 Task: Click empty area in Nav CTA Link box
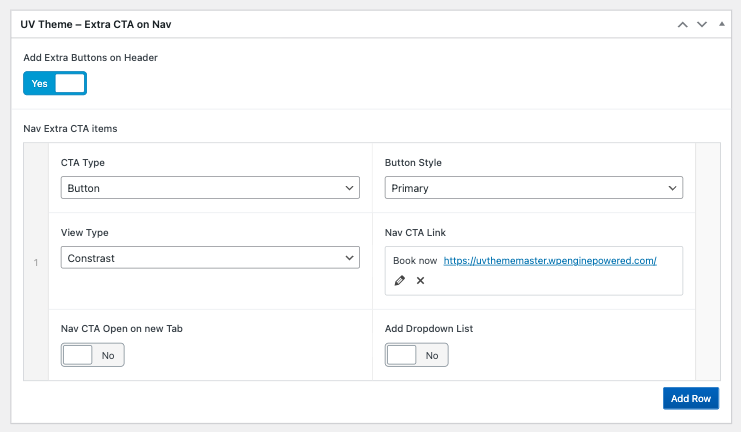tap(560, 281)
